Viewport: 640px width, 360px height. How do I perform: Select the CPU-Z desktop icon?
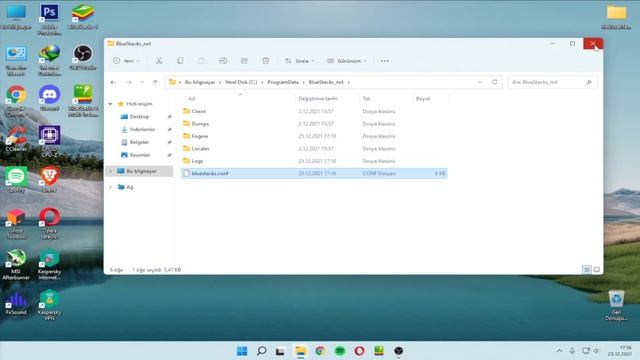[x=49, y=141]
